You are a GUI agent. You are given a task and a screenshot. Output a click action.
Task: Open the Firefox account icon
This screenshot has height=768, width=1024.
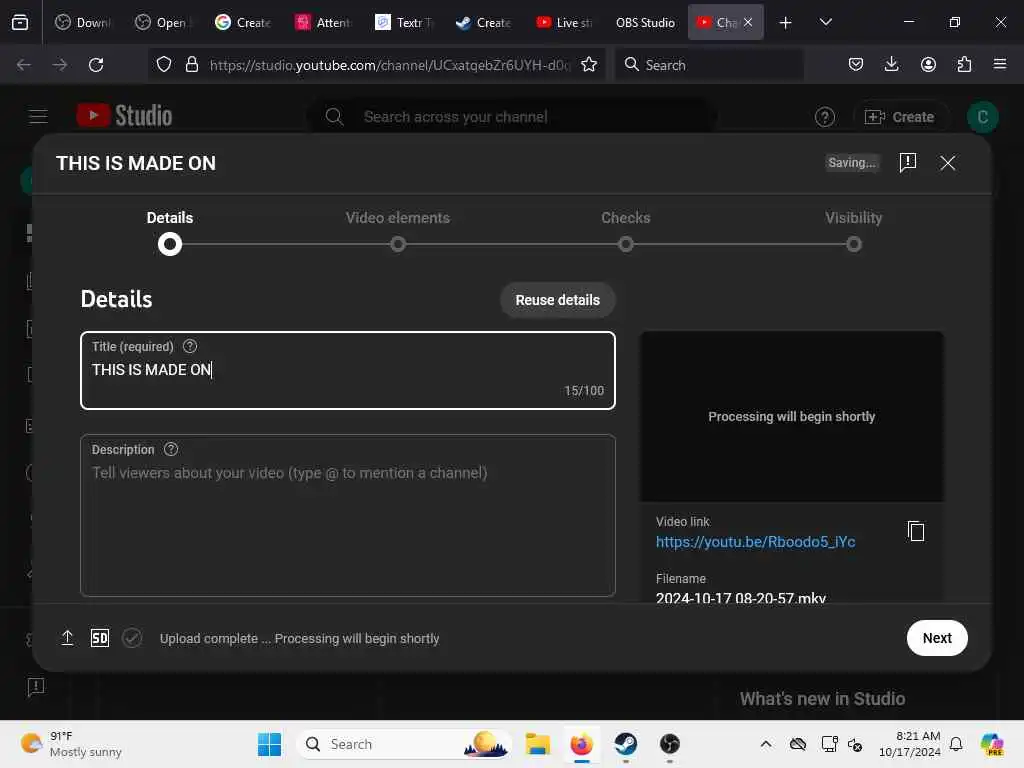point(928,64)
